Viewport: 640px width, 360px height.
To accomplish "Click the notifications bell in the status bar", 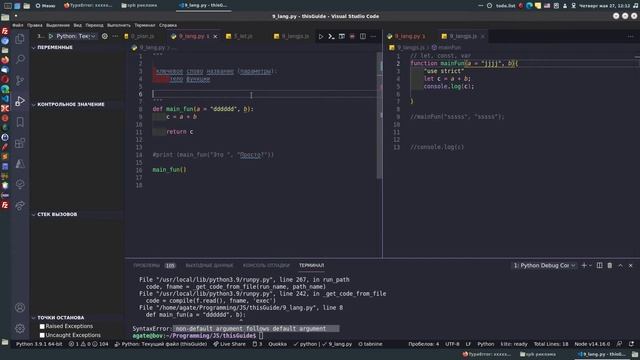I will (631, 344).
